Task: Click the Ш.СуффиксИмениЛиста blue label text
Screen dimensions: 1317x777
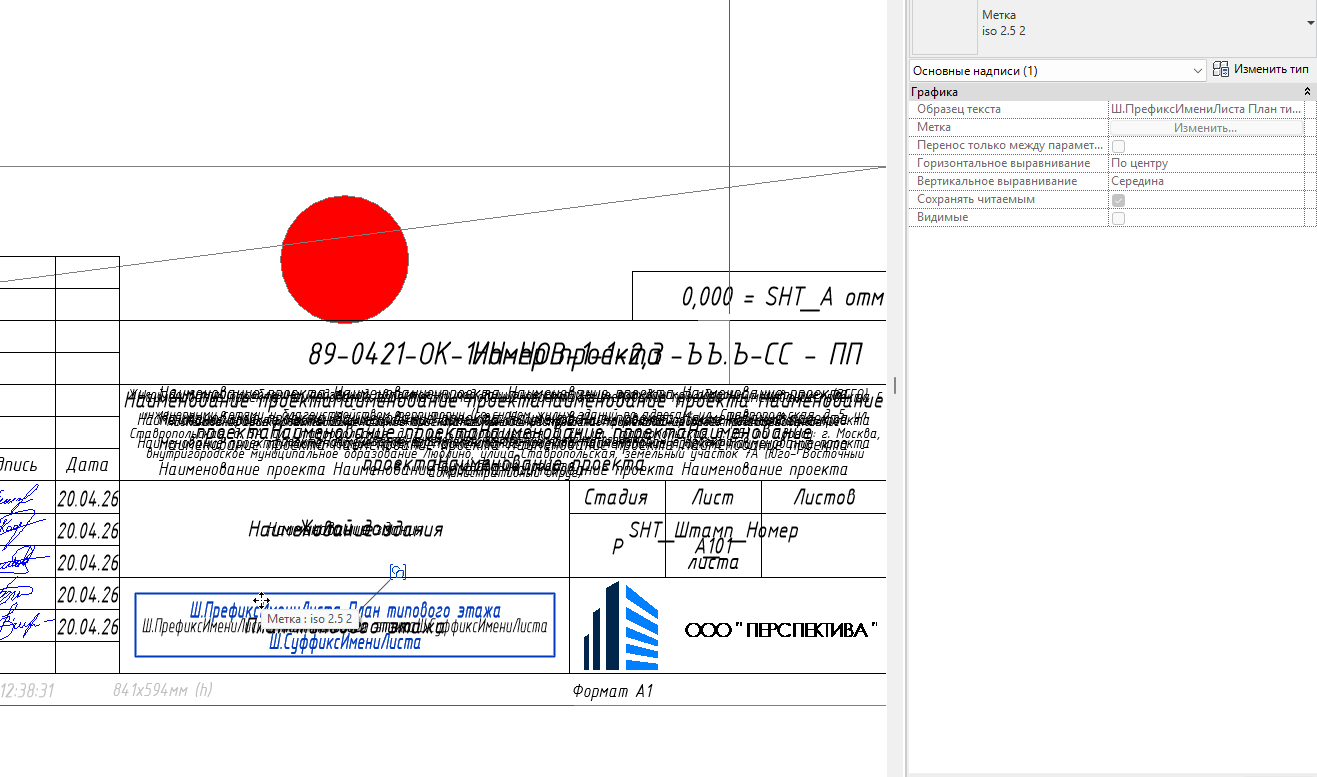Action: tap(345, 643)
